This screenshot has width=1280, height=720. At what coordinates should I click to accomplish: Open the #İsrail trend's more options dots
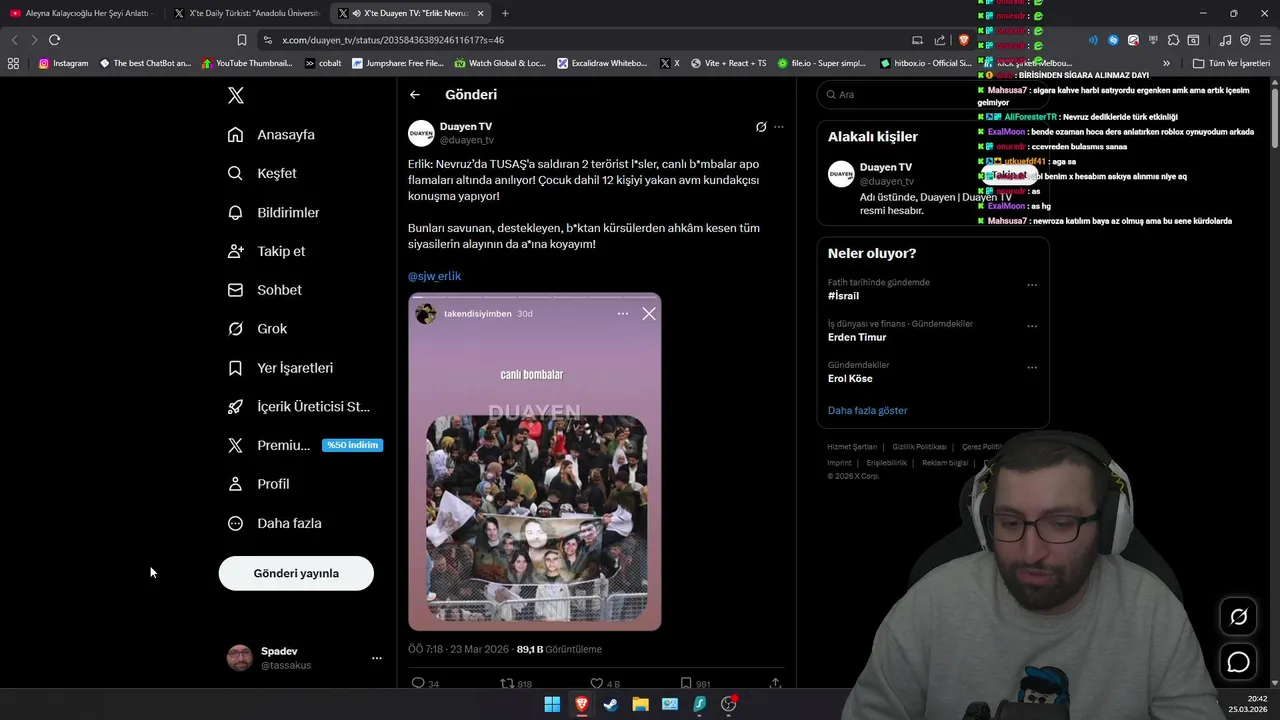(x=1032, y=285)
